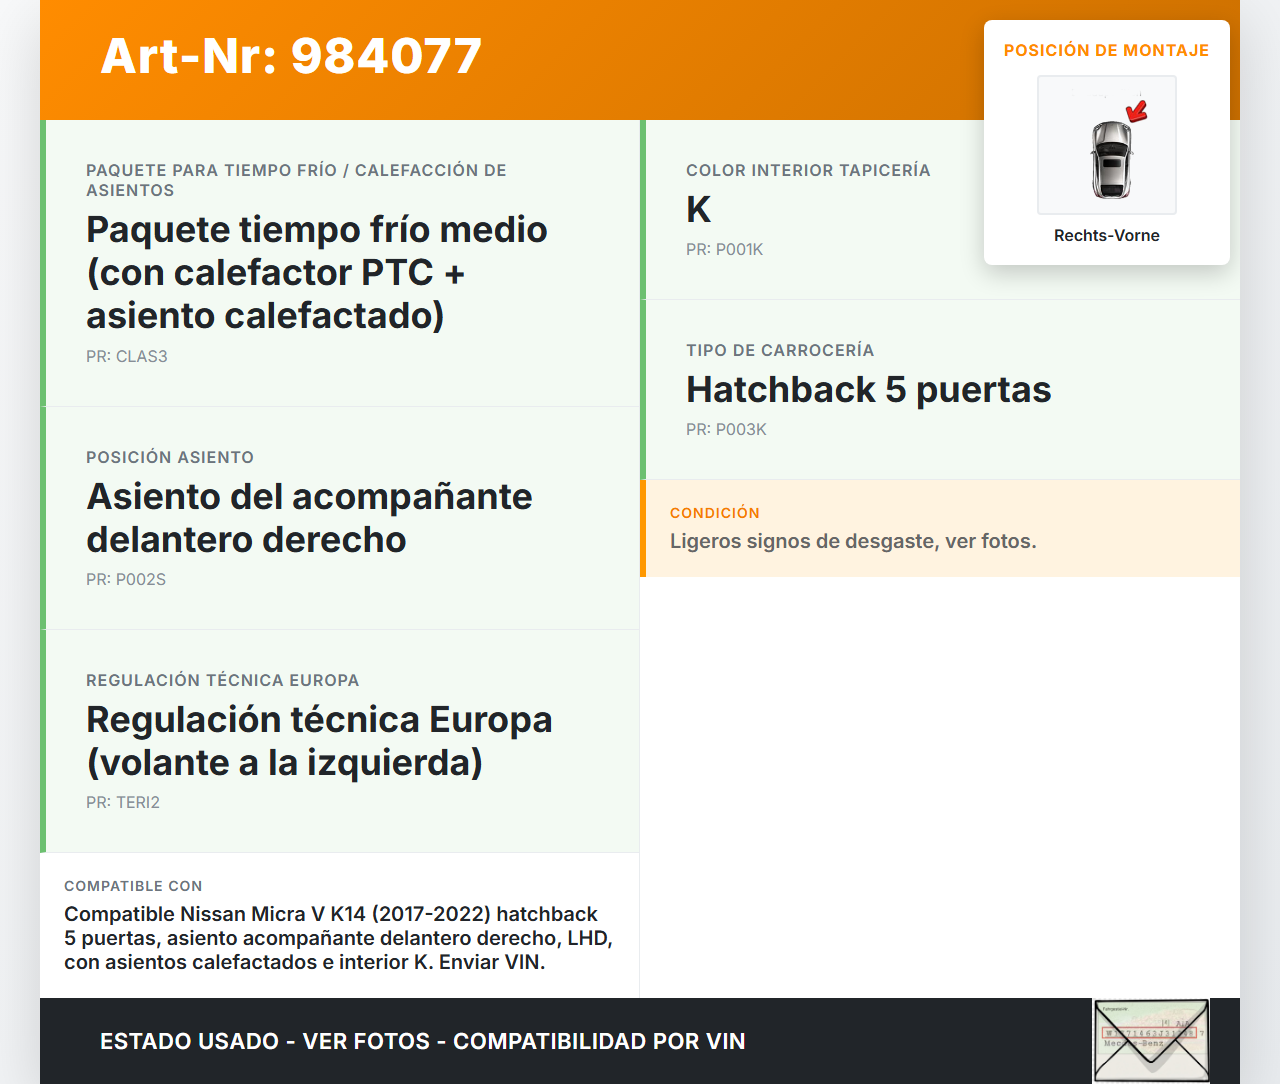
Task: Click the TIPO DE CARROCERÍA label
Action: pyautogui.click(x=780, y=350)
